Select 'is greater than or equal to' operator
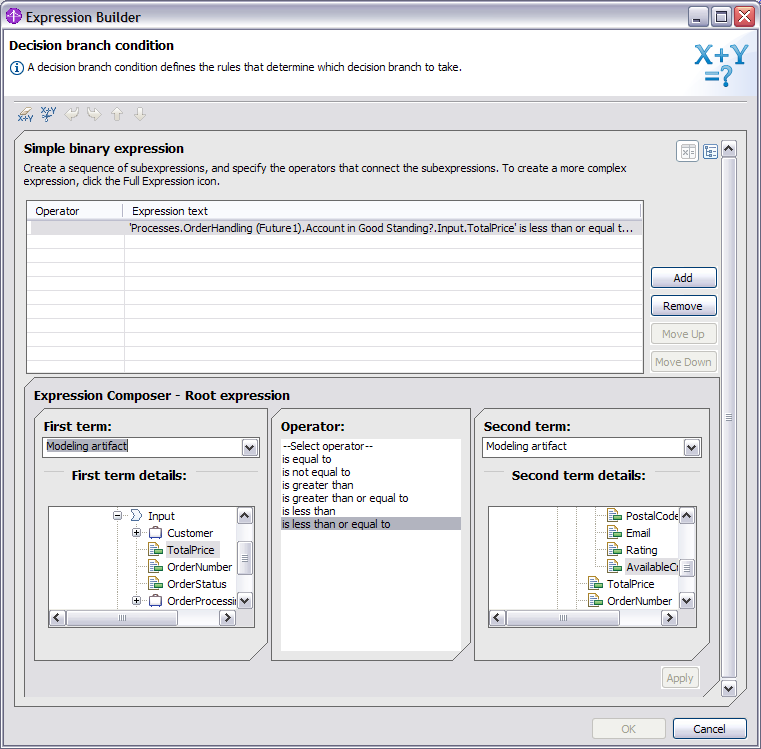Image resolution: width=761 pixels, height=749 pixels. (x=345, y=498)
